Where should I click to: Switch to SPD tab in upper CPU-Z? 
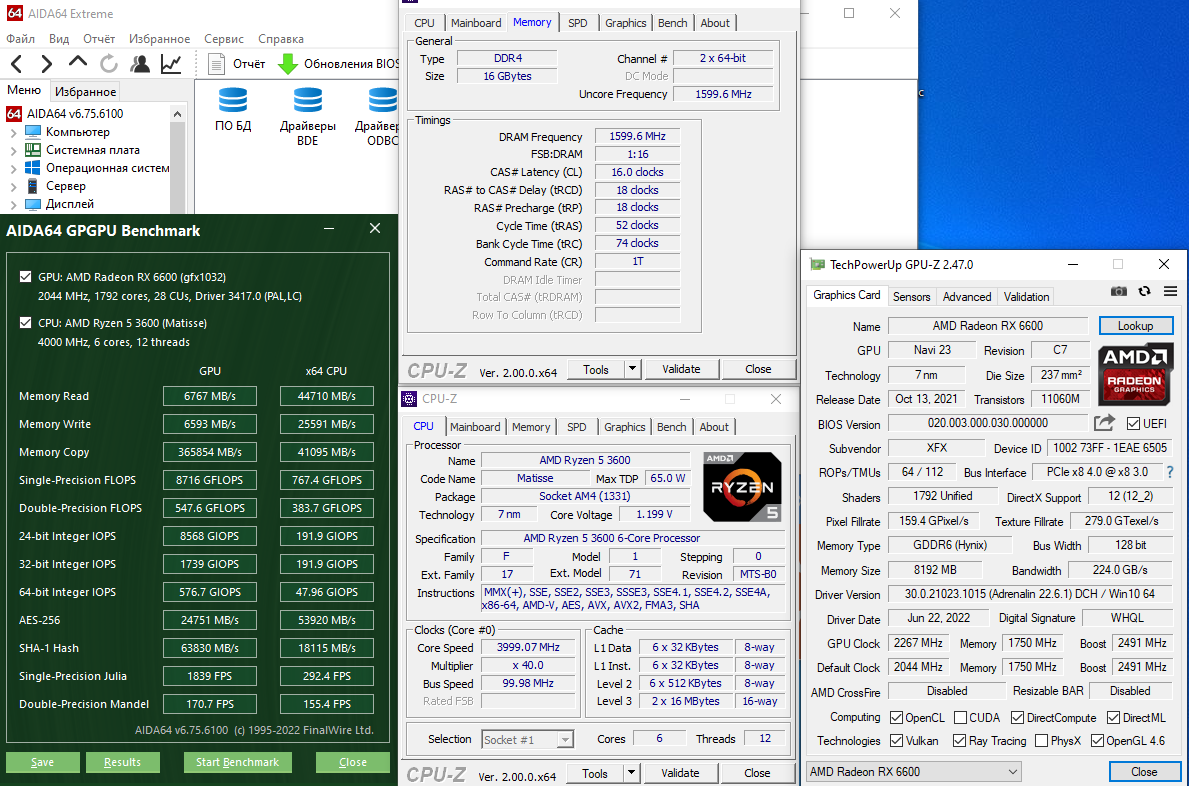(x=578, y=23)
